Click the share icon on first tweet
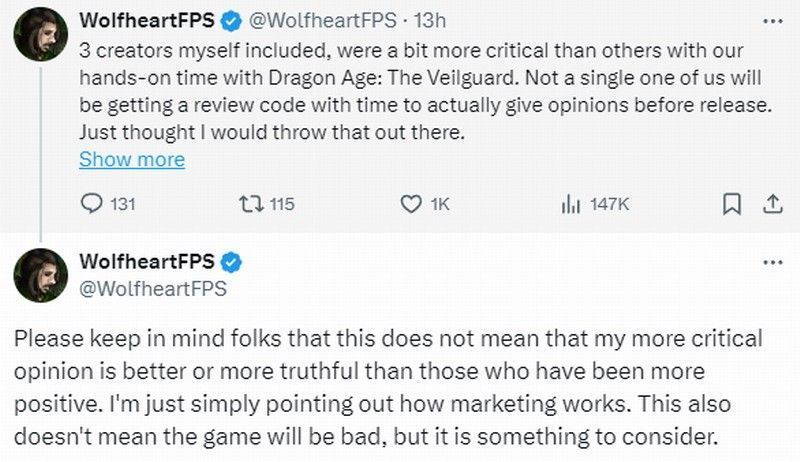Viewport: 800px width, 462px height. (x=771, y=204)
